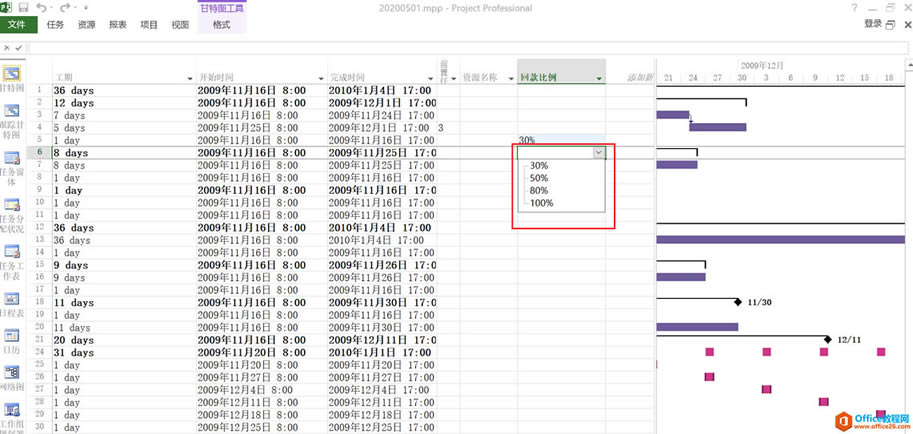Viewport: 913px width, 434px height.
Task: Select the 日历 view icon in sidebar
Action: 14,345
